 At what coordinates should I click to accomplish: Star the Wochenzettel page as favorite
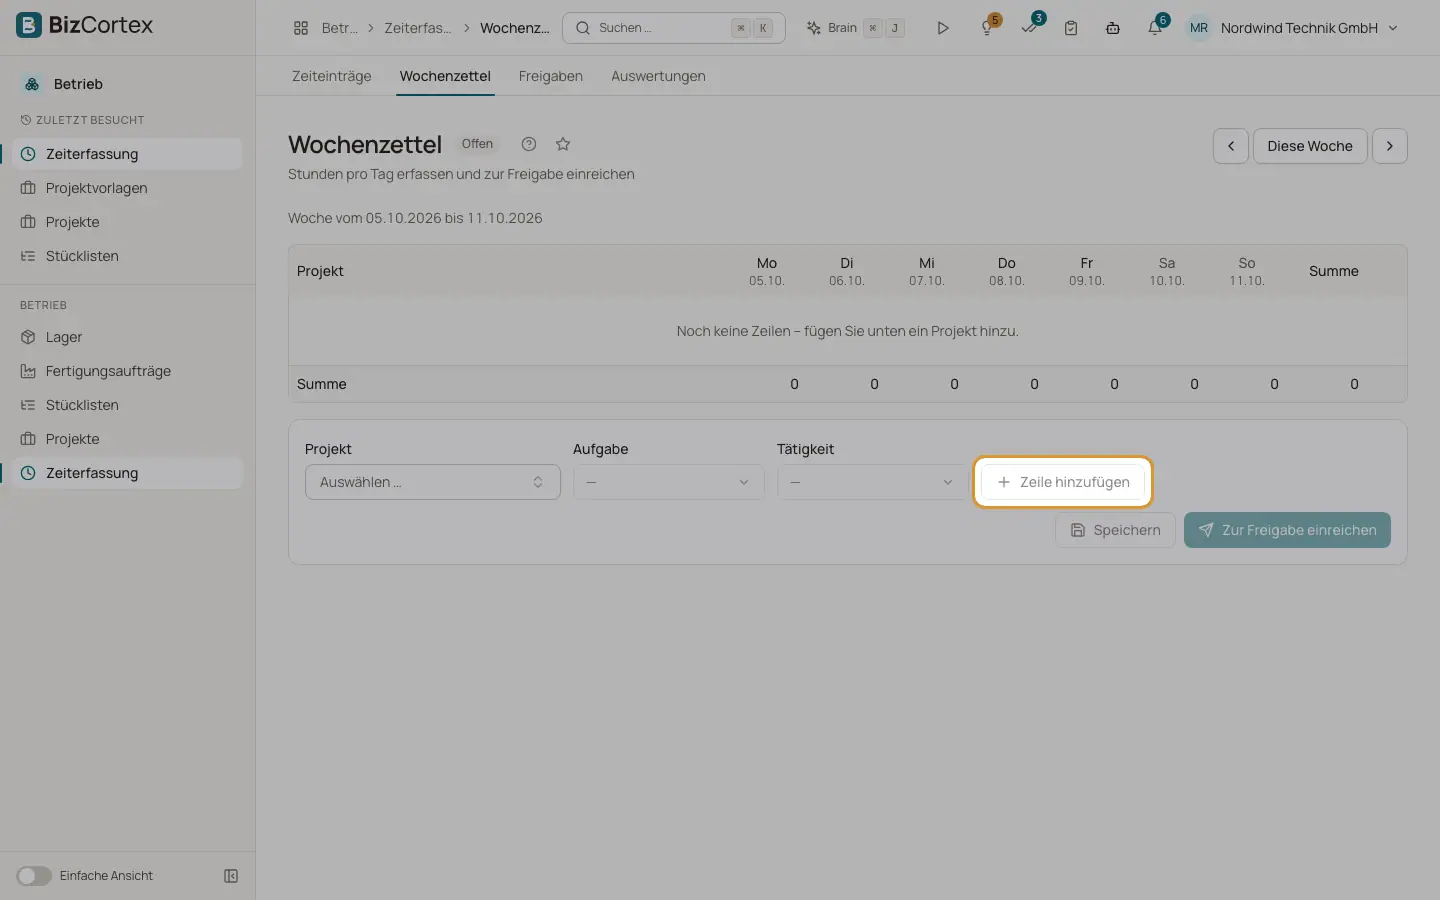click(563, 144)
